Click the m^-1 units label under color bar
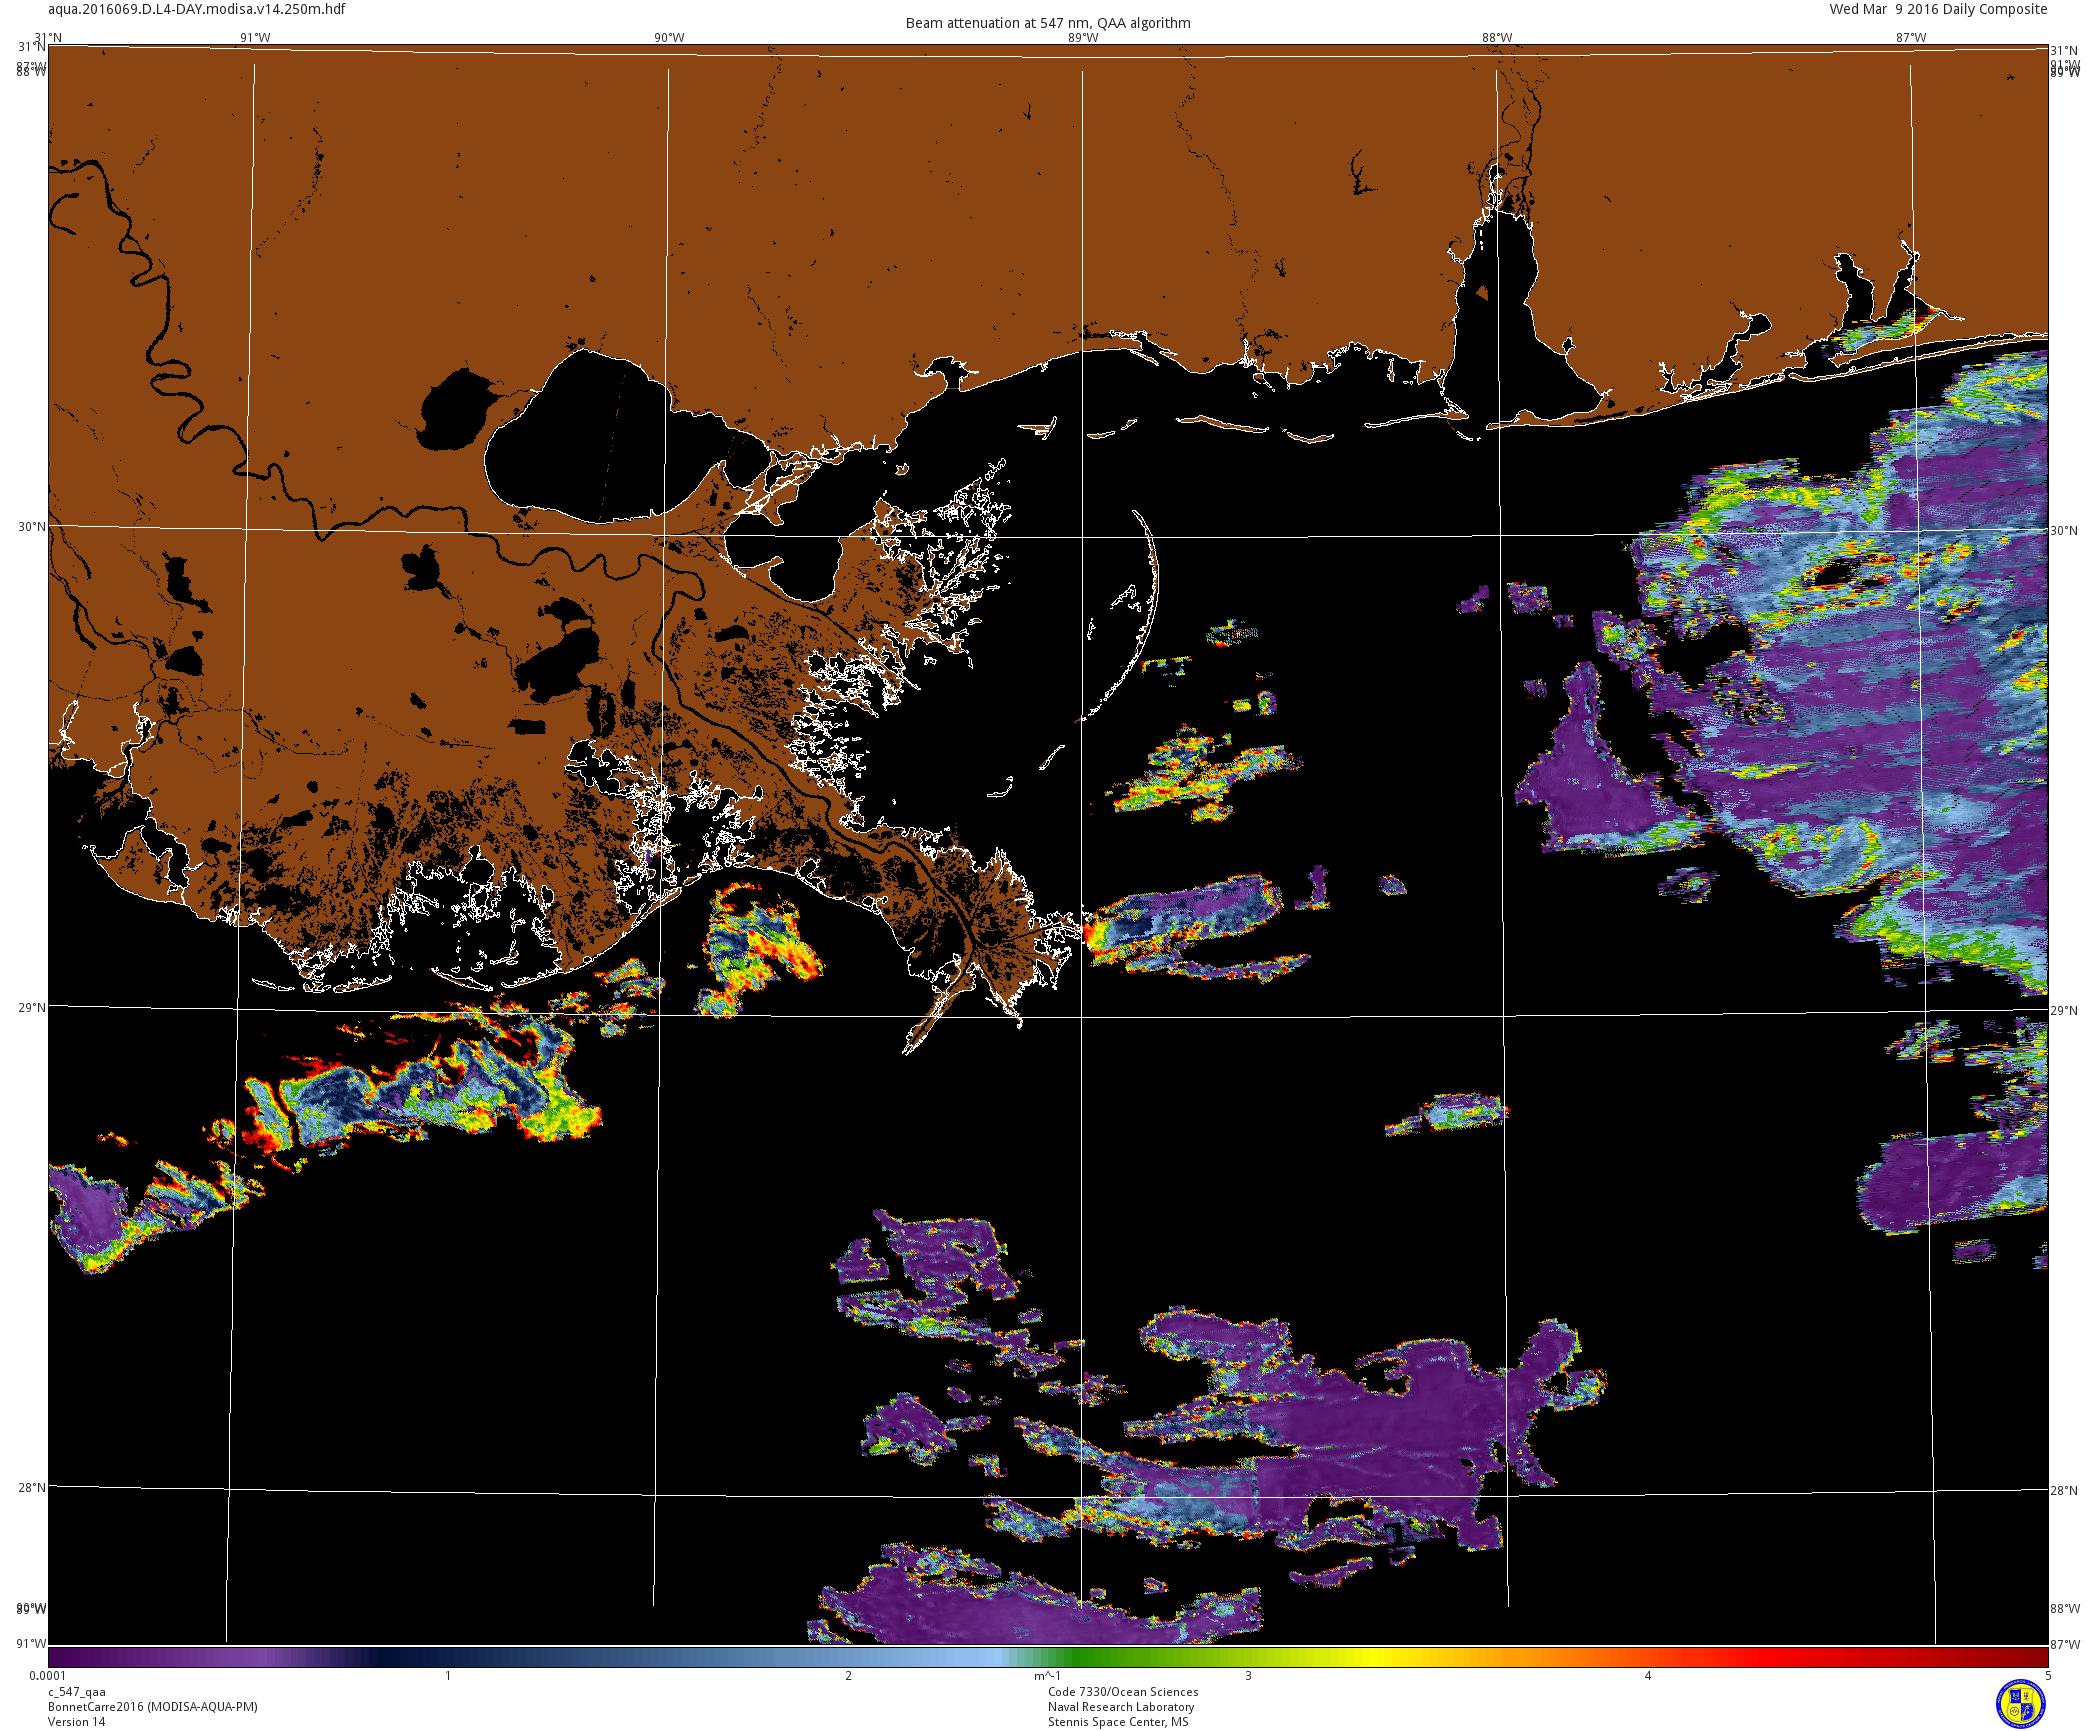Image resolution: width=2096 pixels, height=1731 pixels. (1047, 1676)
